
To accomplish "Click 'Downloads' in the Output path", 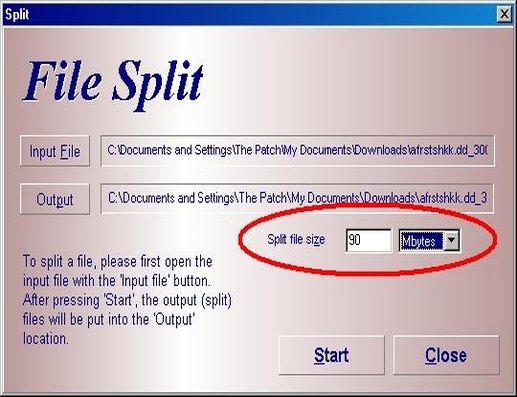I will coord(389,198).
